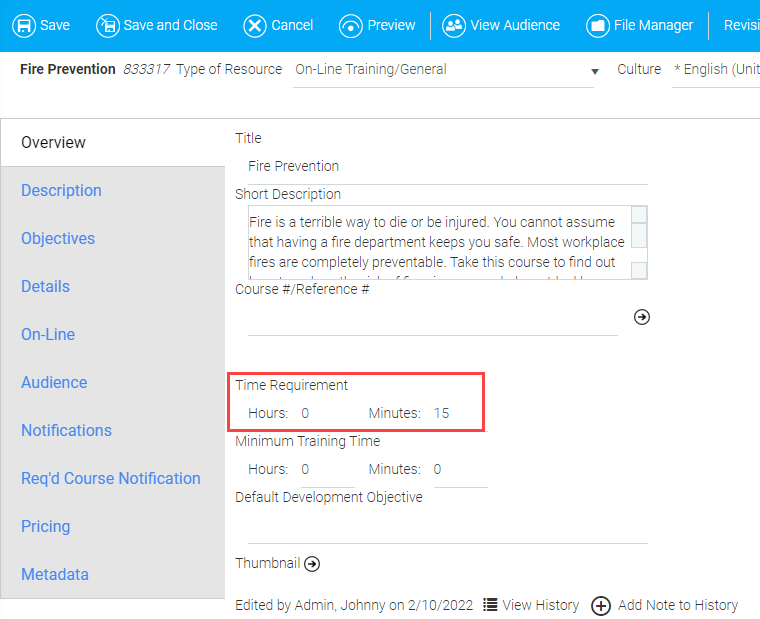
Task: Click the Save disk icon
Action: point(23,25)
